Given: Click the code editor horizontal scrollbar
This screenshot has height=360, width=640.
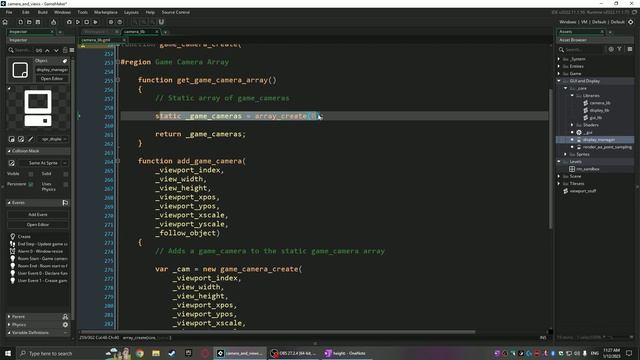Looking at the screenshot, I should (278, 332).
